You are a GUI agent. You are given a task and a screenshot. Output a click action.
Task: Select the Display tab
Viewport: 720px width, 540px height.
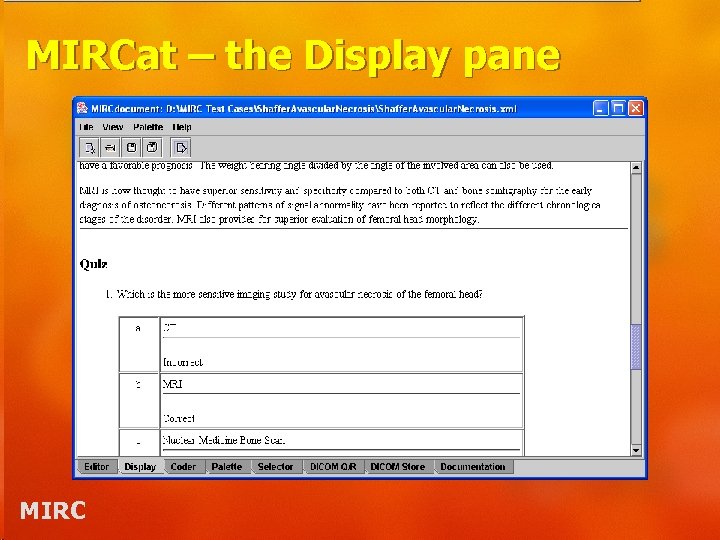click(x=140, y=467)
